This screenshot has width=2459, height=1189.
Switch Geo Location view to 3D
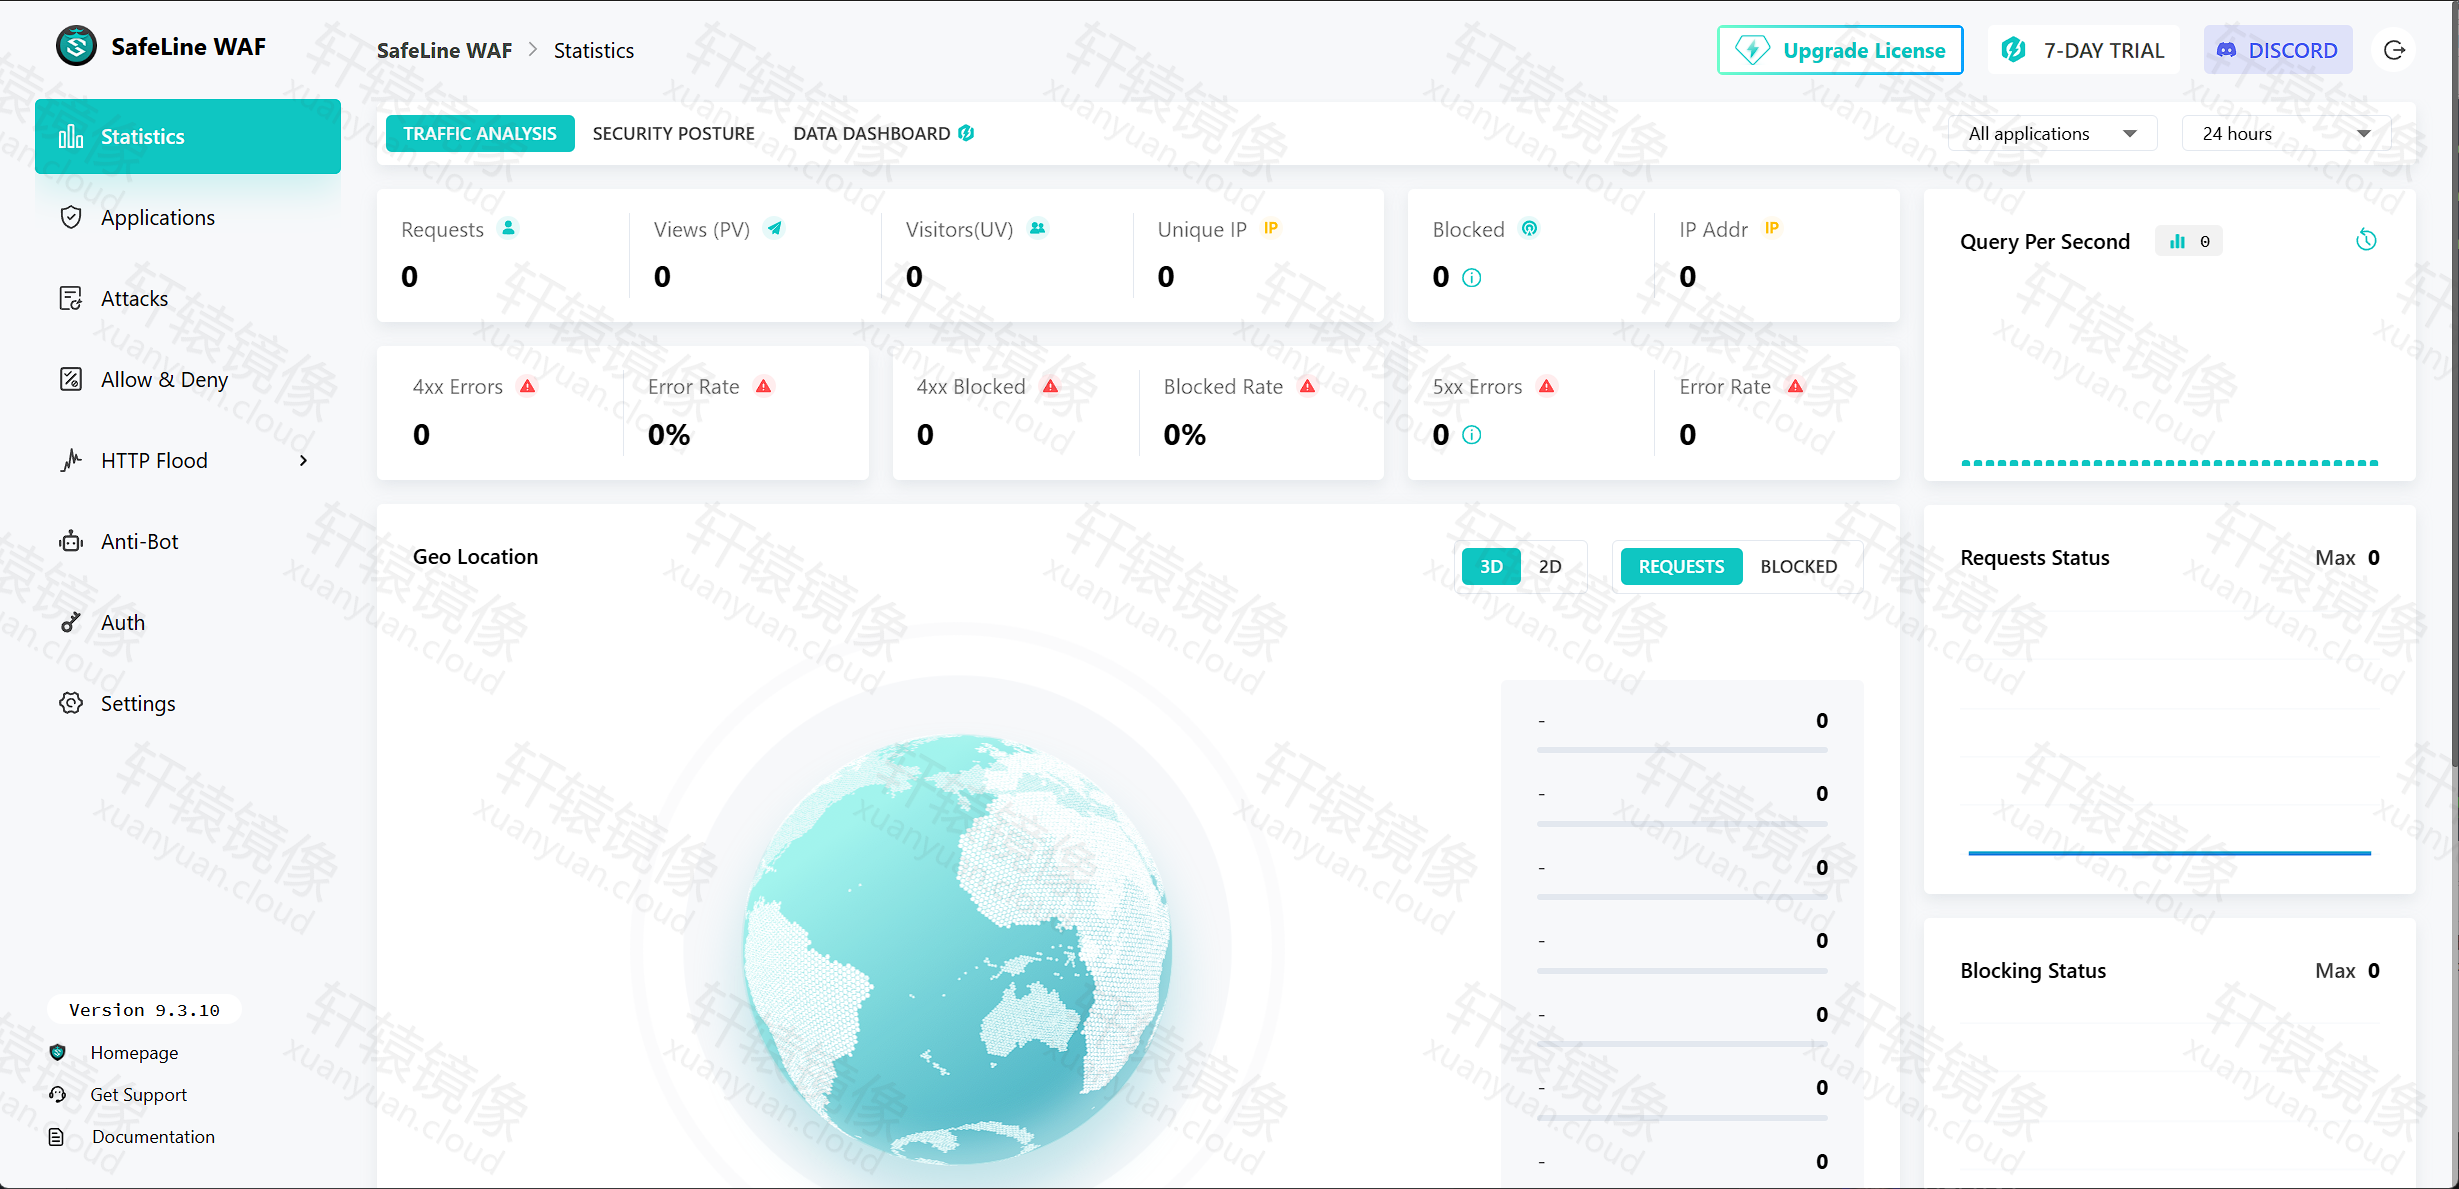(x=1491, y=567)
